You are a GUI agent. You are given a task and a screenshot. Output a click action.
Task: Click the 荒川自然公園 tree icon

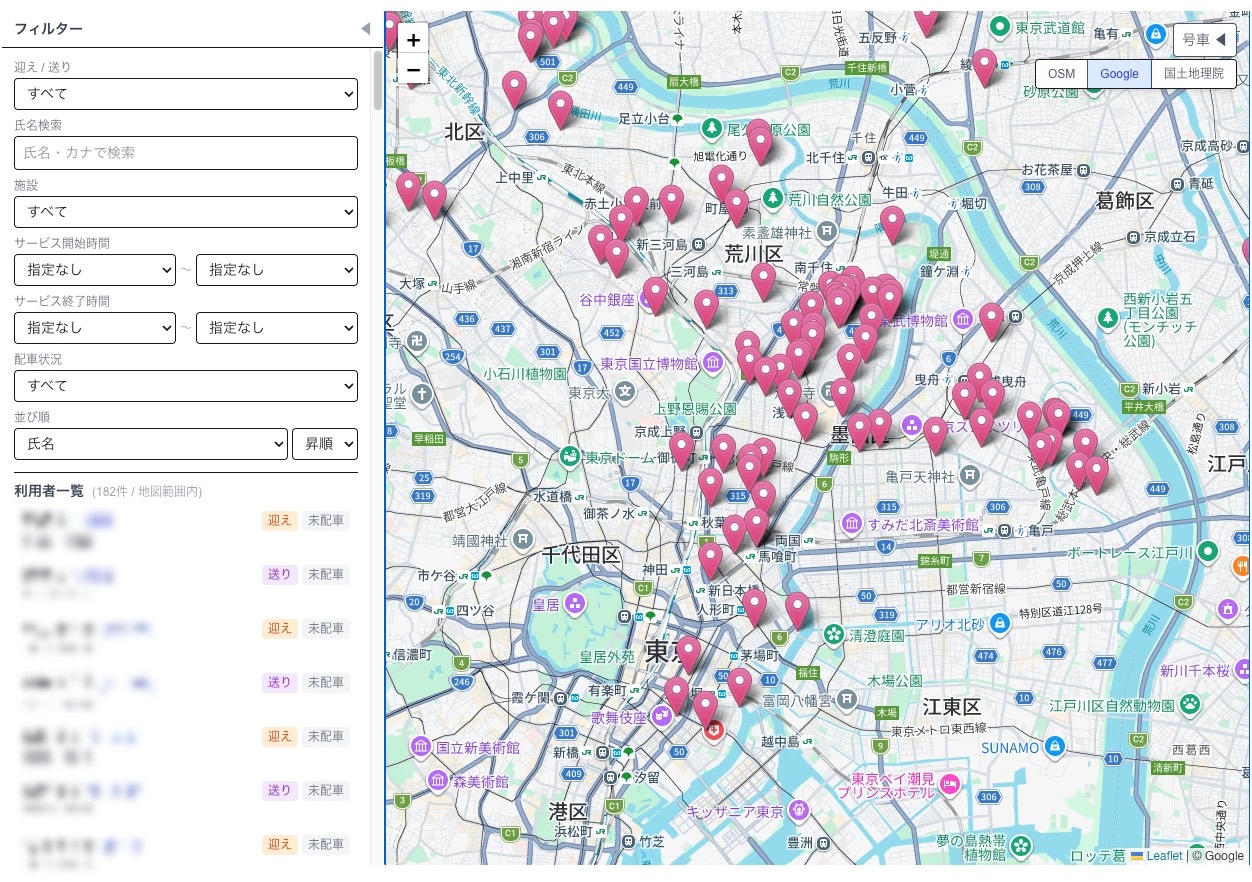(775, 198)
